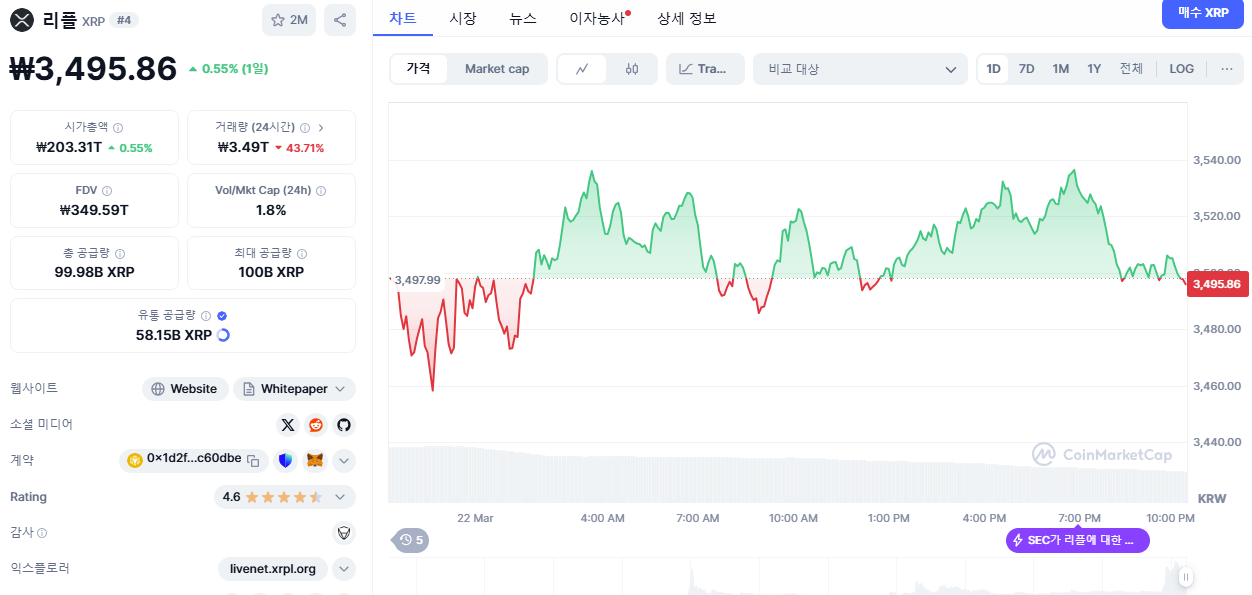Open the X (Twitter) social link

[x=288, y=425]
